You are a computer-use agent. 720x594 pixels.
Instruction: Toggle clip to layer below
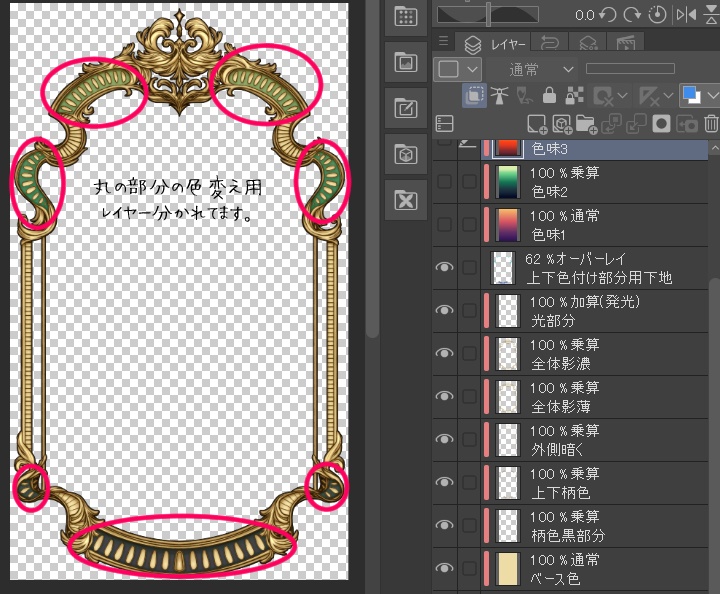[474, 95]
